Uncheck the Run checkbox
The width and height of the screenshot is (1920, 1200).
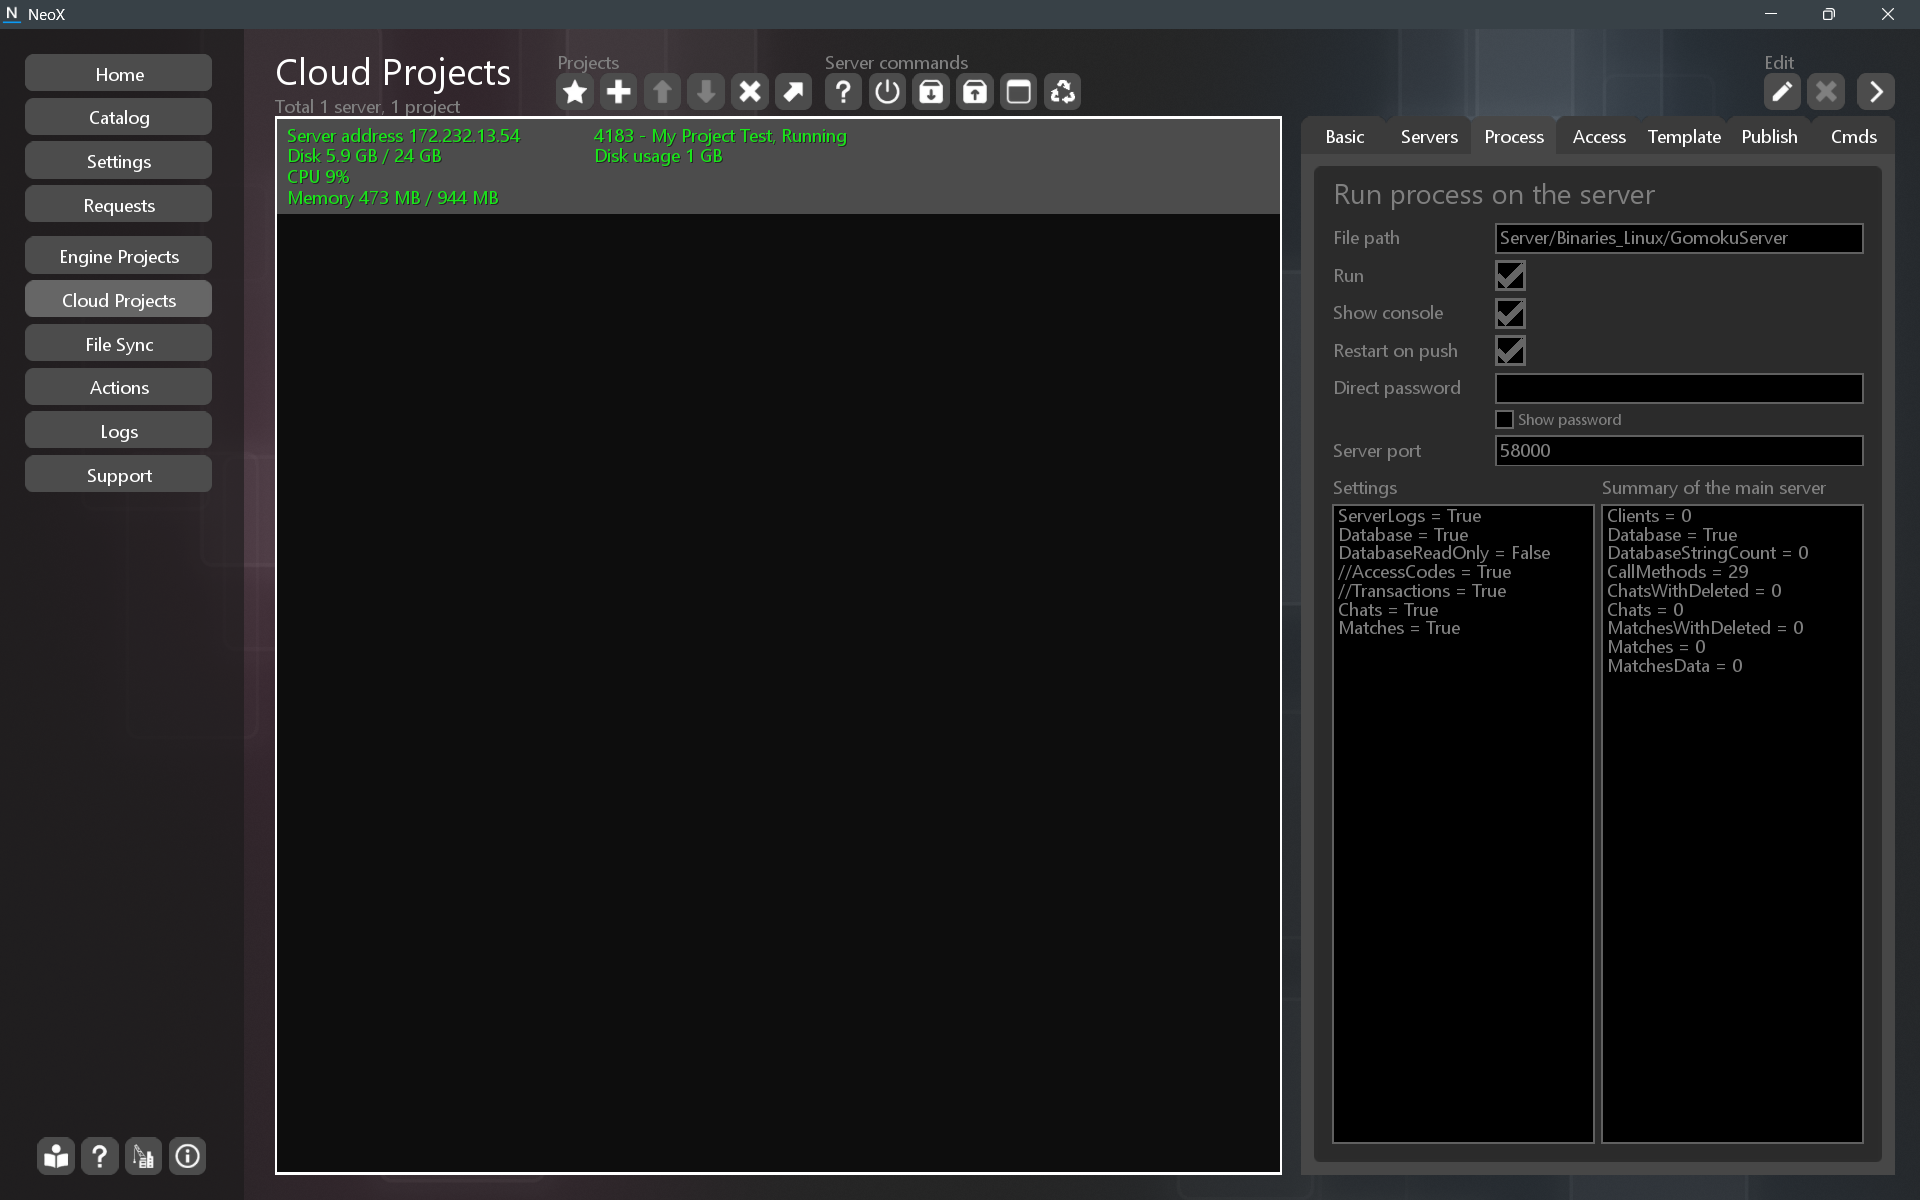coord(1510,276)
